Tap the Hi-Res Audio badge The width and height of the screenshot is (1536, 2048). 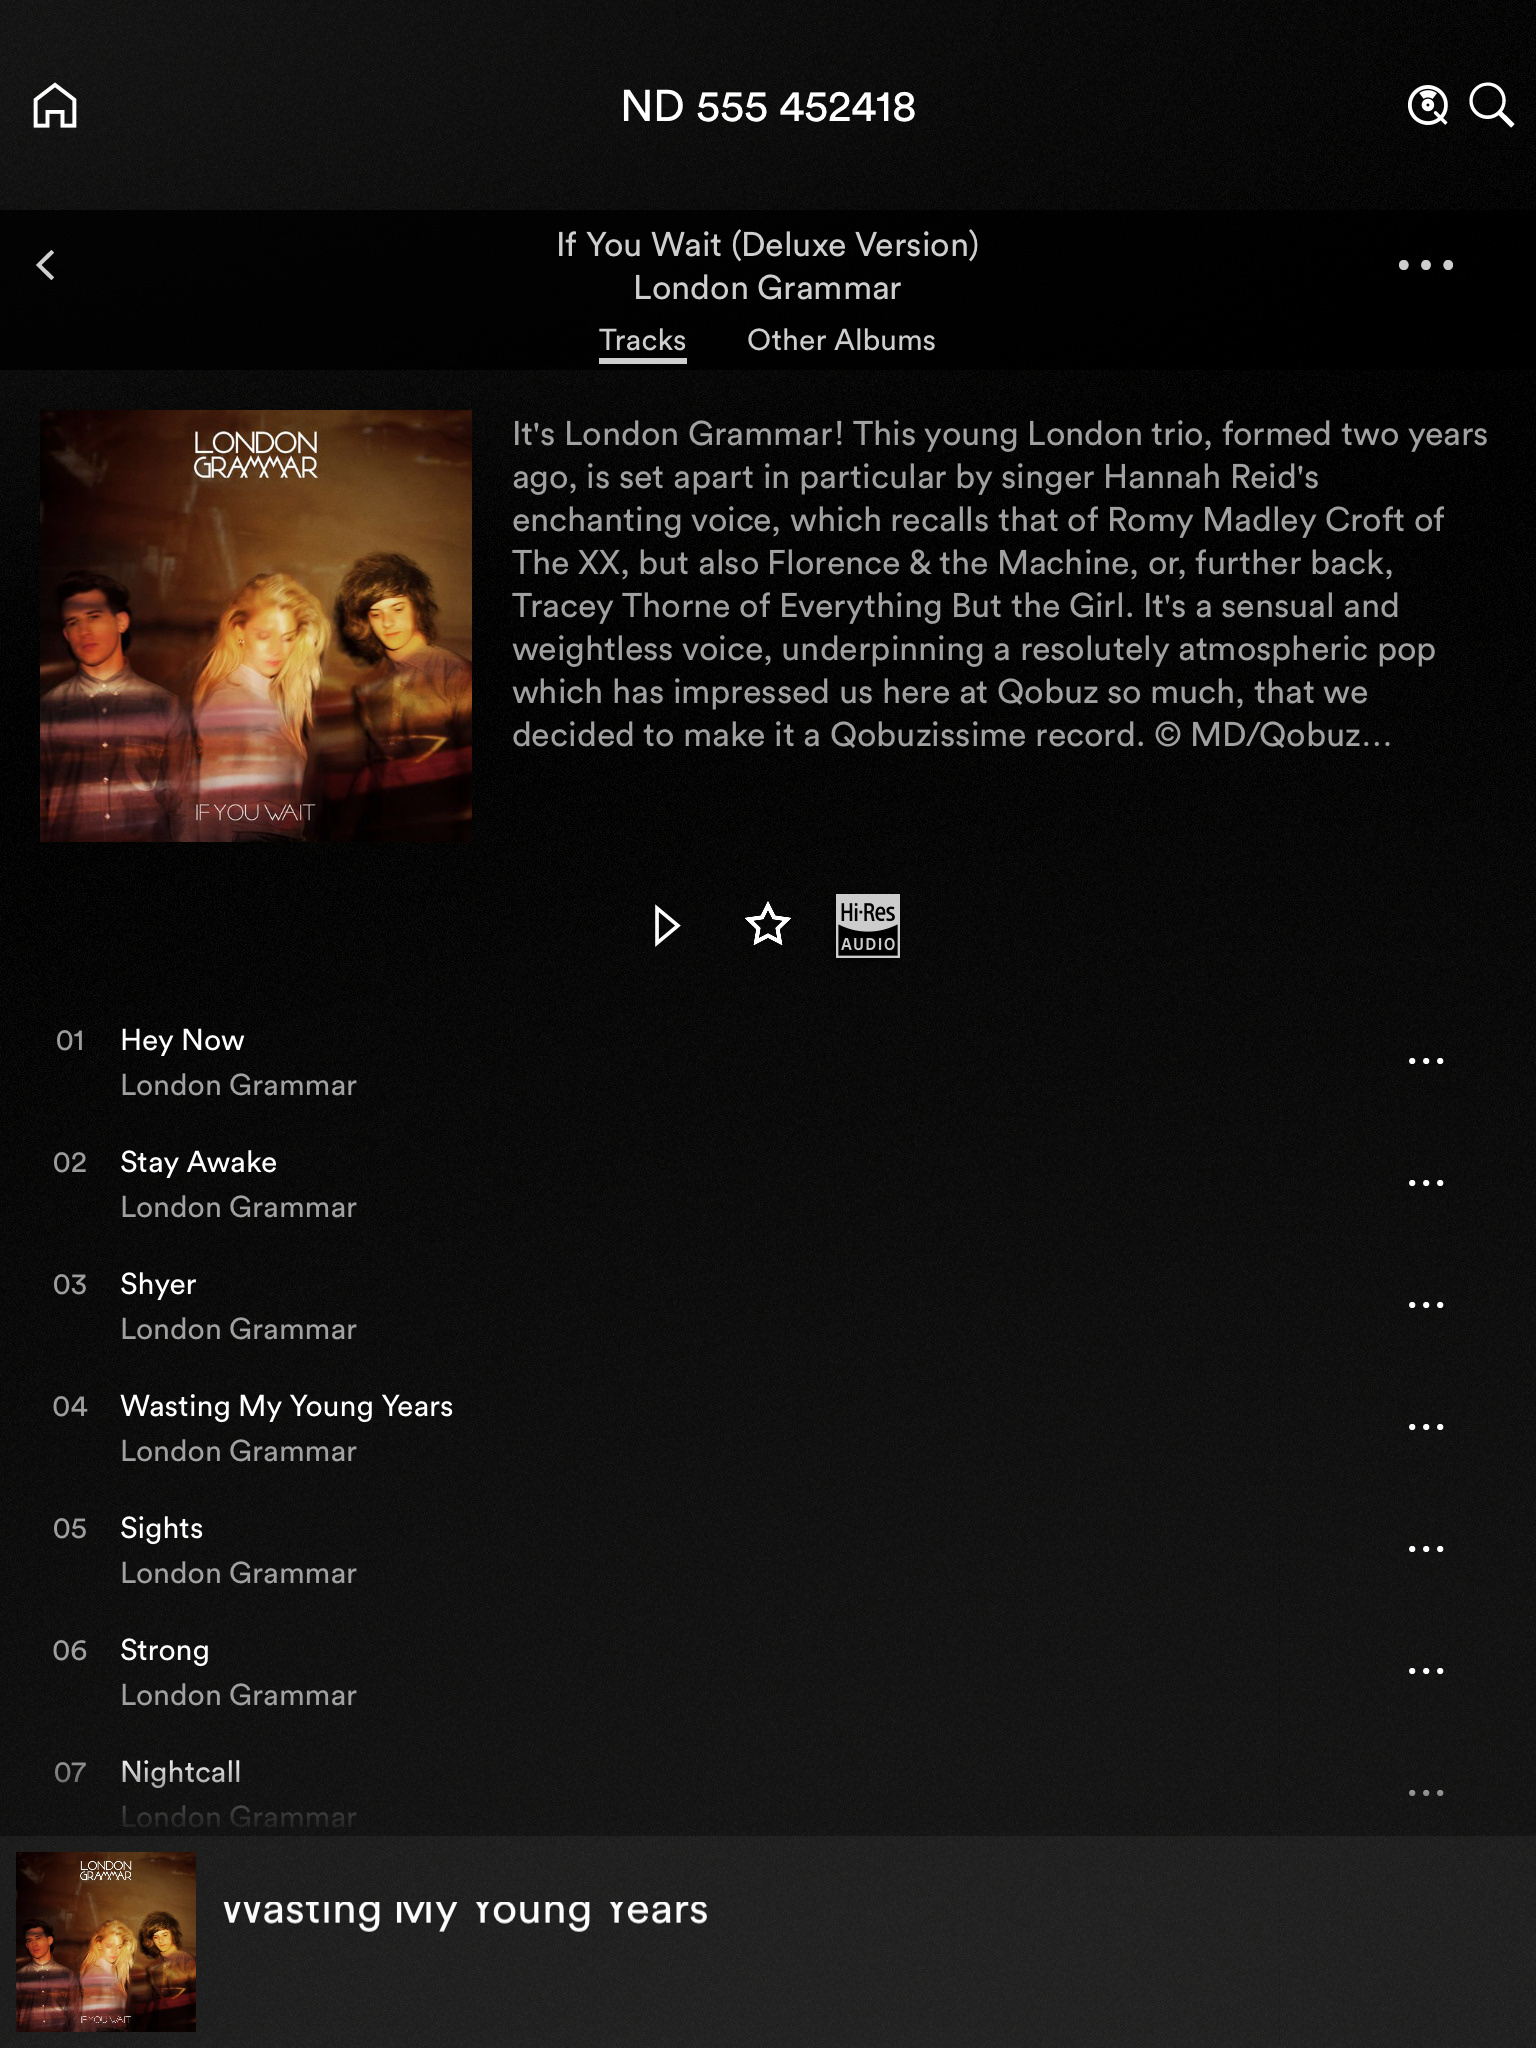click(x=868, y=926)
